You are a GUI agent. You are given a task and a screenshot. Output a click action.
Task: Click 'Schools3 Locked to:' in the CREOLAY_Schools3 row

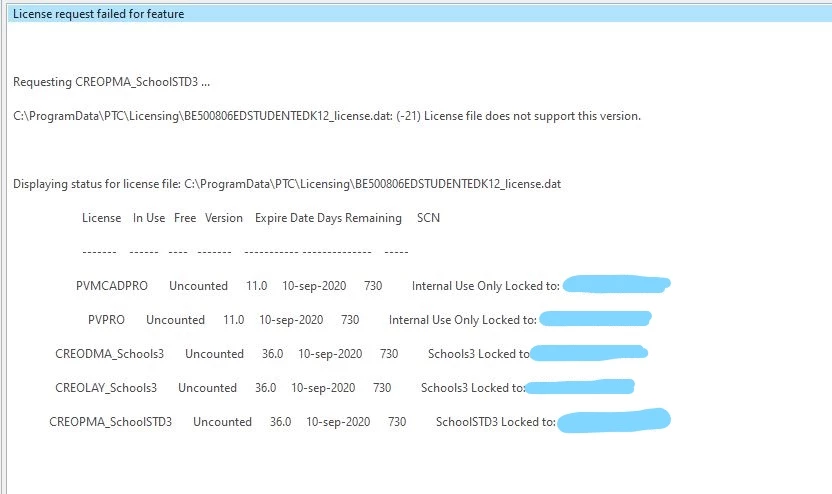coord(473,388)
